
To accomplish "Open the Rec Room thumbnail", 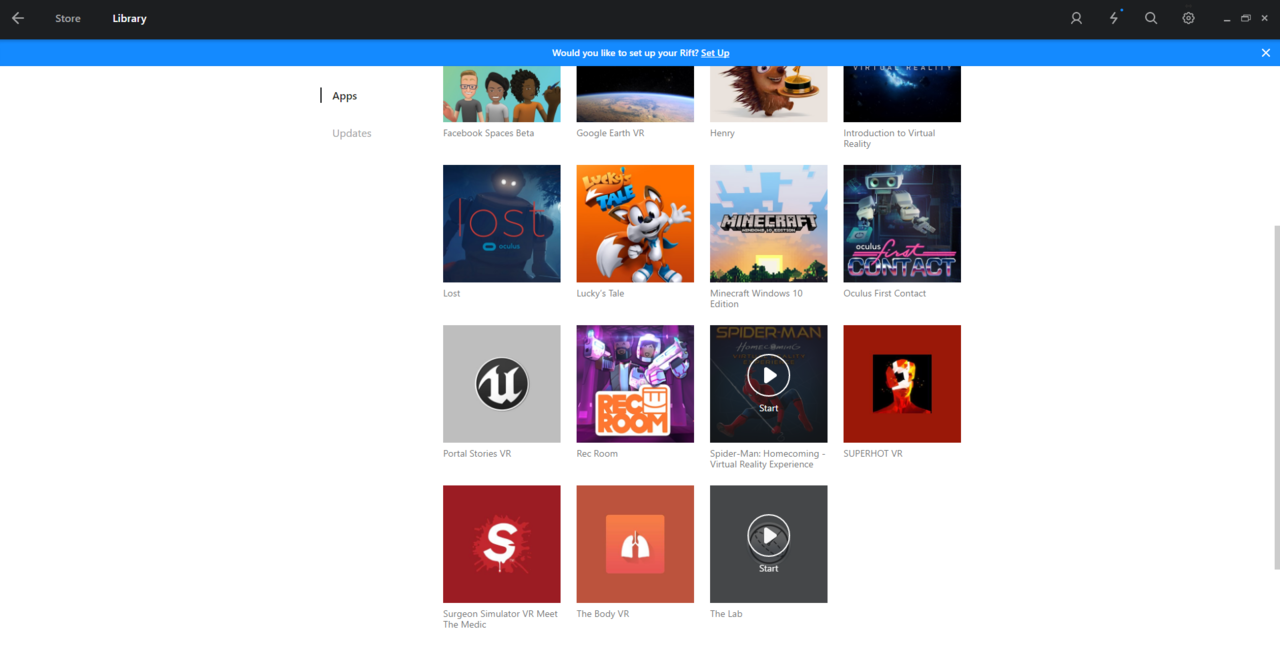I will pyautogui.click(x=635, y=383).
